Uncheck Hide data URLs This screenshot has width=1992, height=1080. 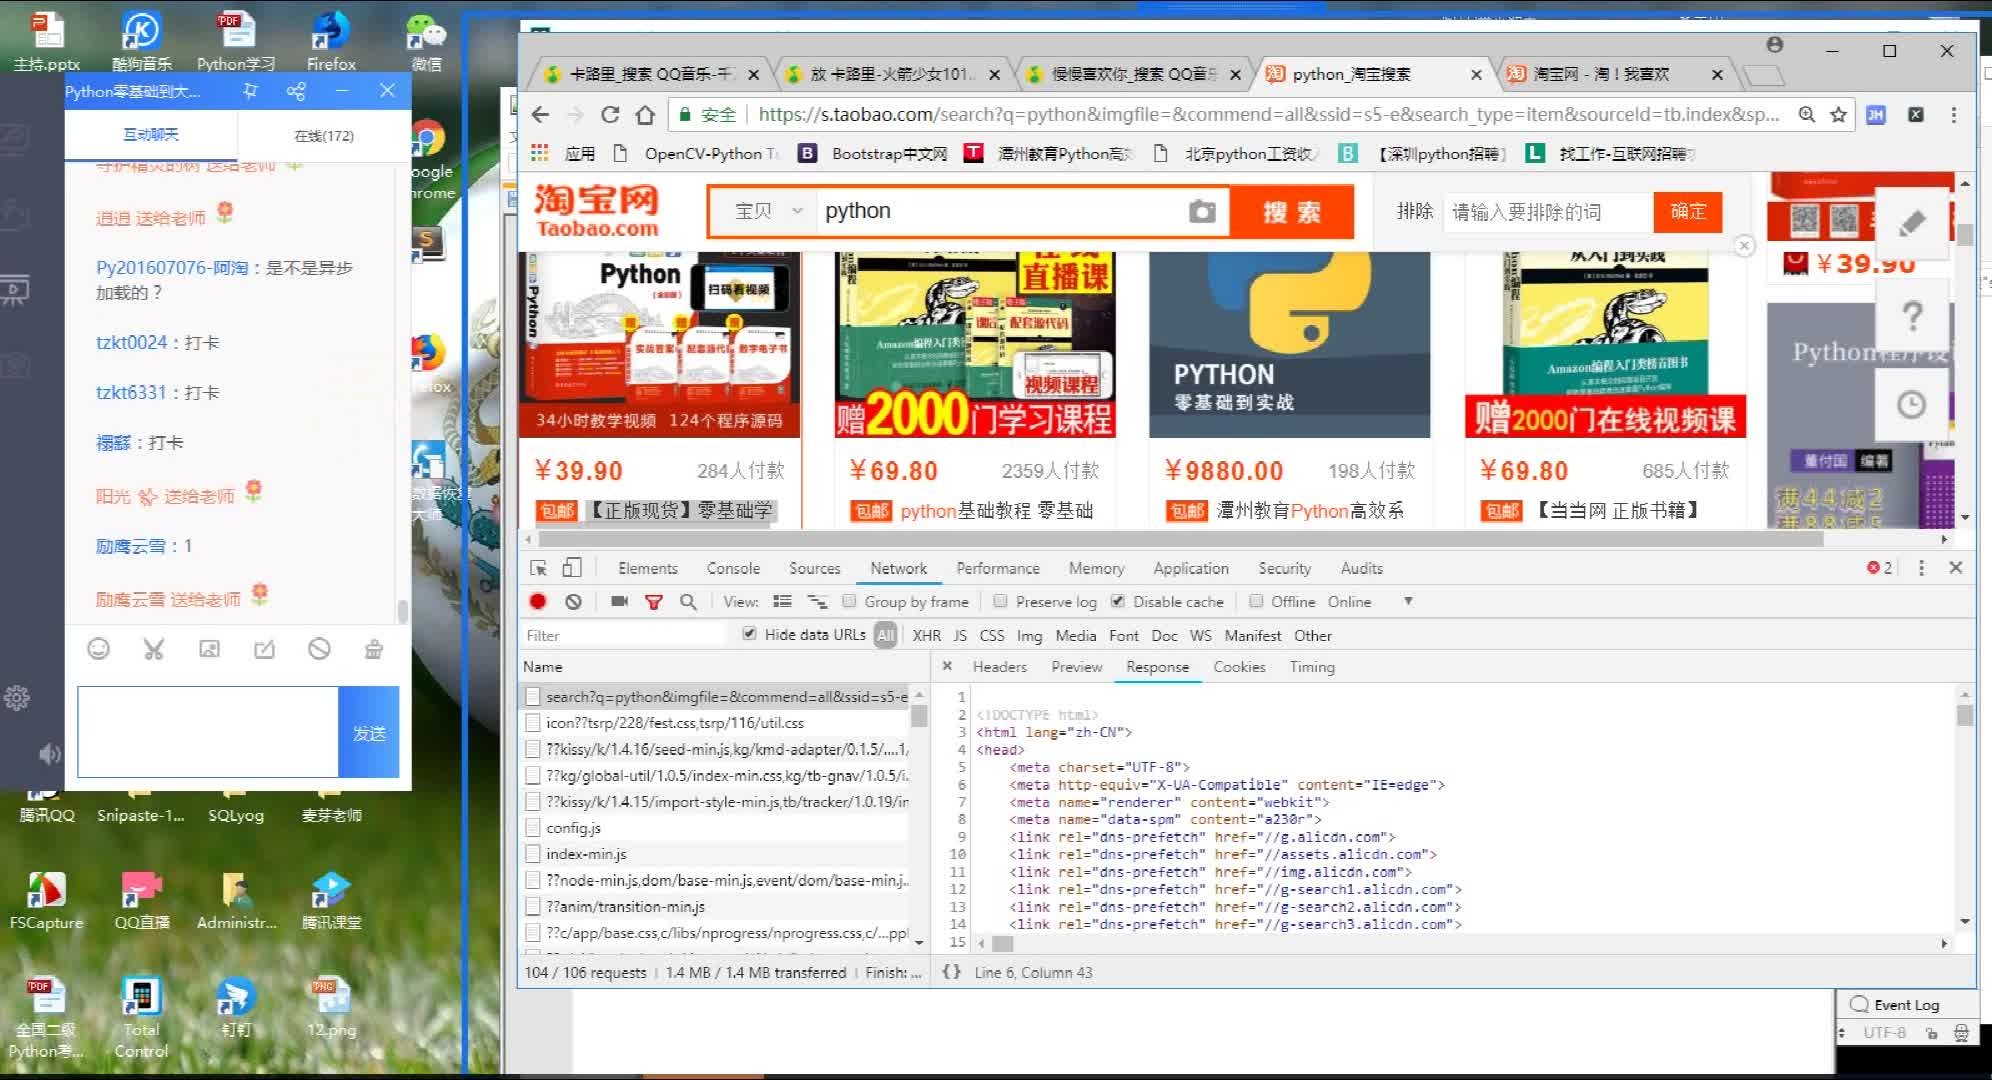pyautogui.click(x=749, y=634)
